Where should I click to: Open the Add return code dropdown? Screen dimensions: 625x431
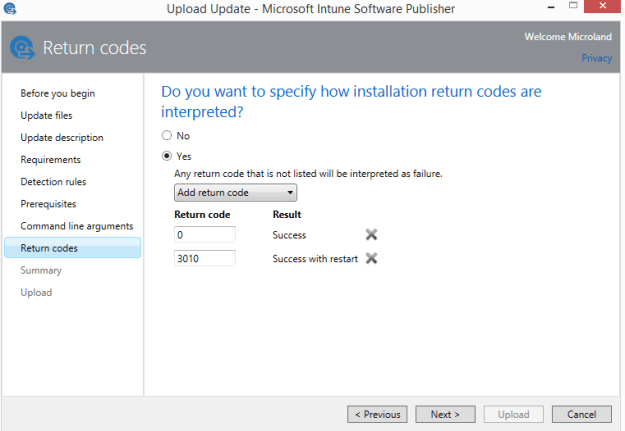235,193
